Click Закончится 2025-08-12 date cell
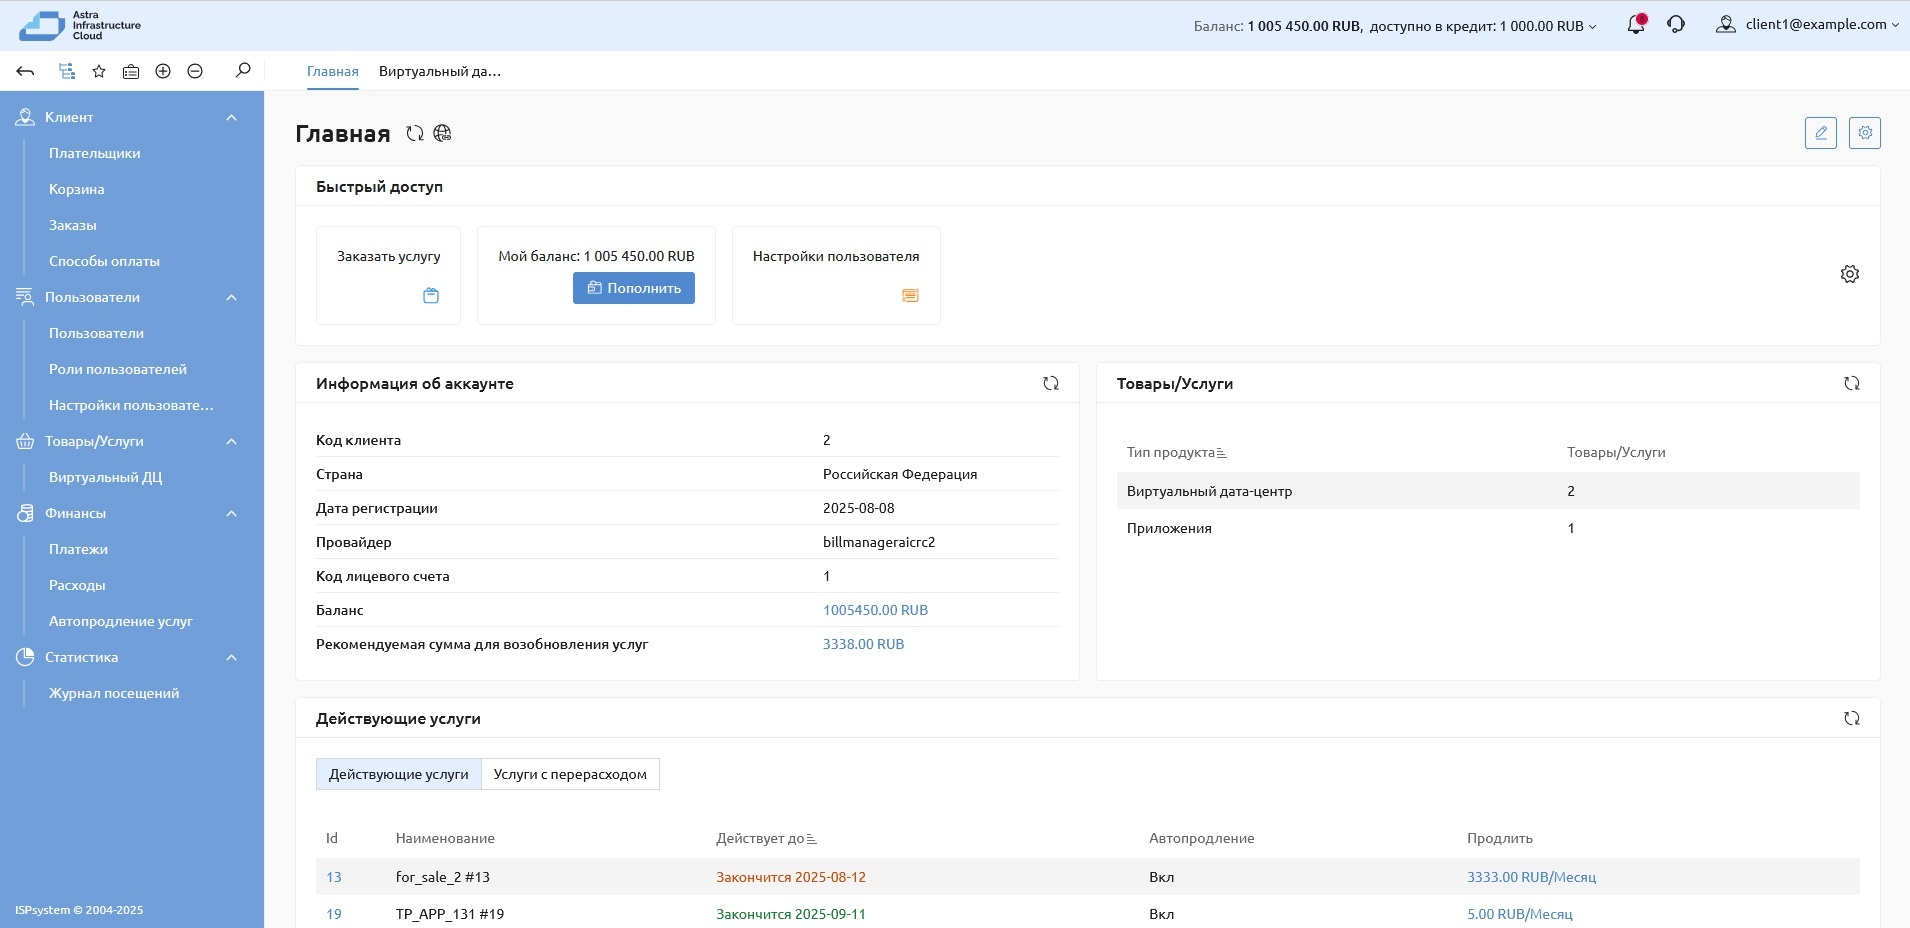 (x=791, y=877)
